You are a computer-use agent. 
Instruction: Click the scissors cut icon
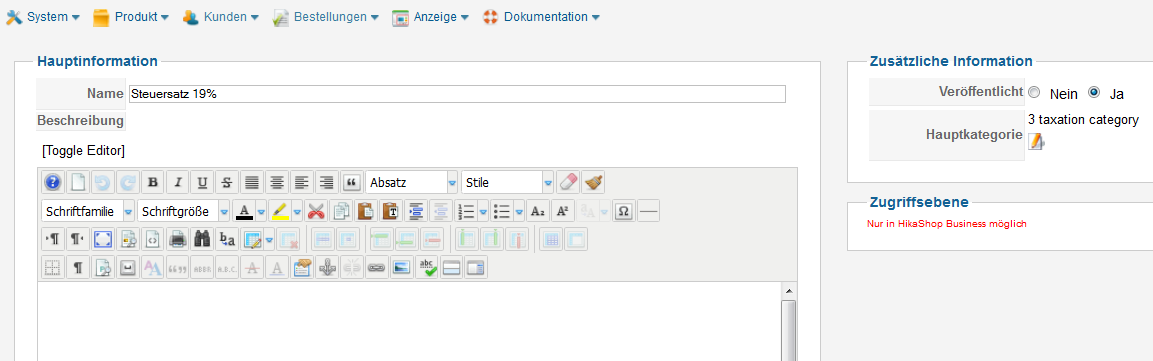pyautogui.click(x=316, y=212)
